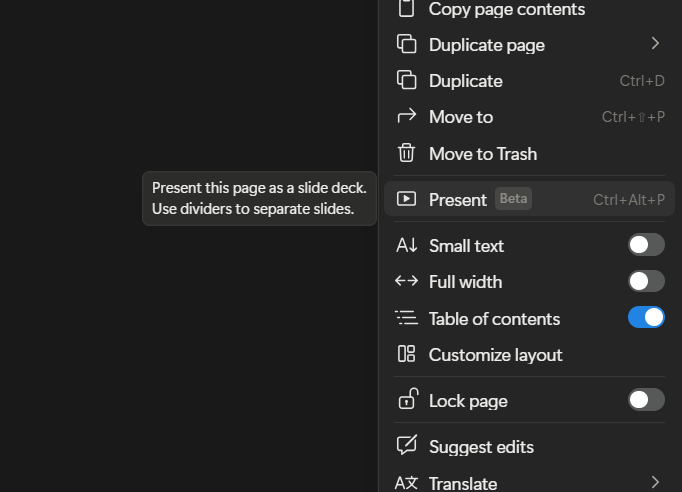Viewport: 682px width, 492px height.
Task: Click the Copy page contents clipboard icon
Action: click(x=406, y=8)
